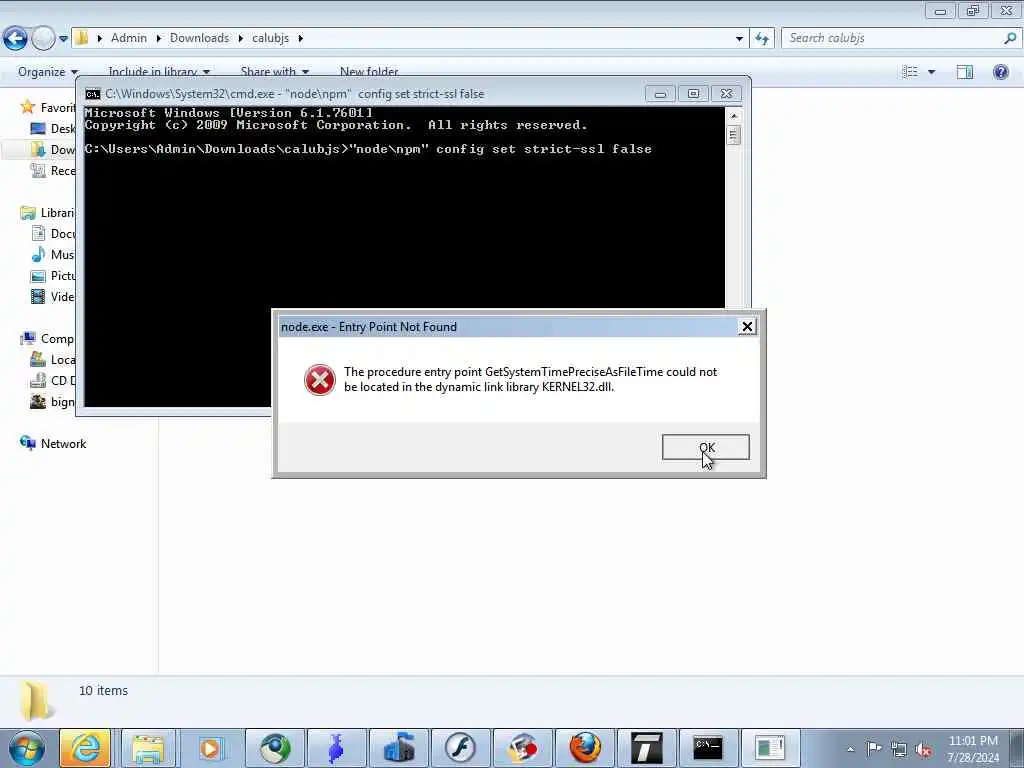
Task: Select Computer in the navigation pane
Action: 47,338
